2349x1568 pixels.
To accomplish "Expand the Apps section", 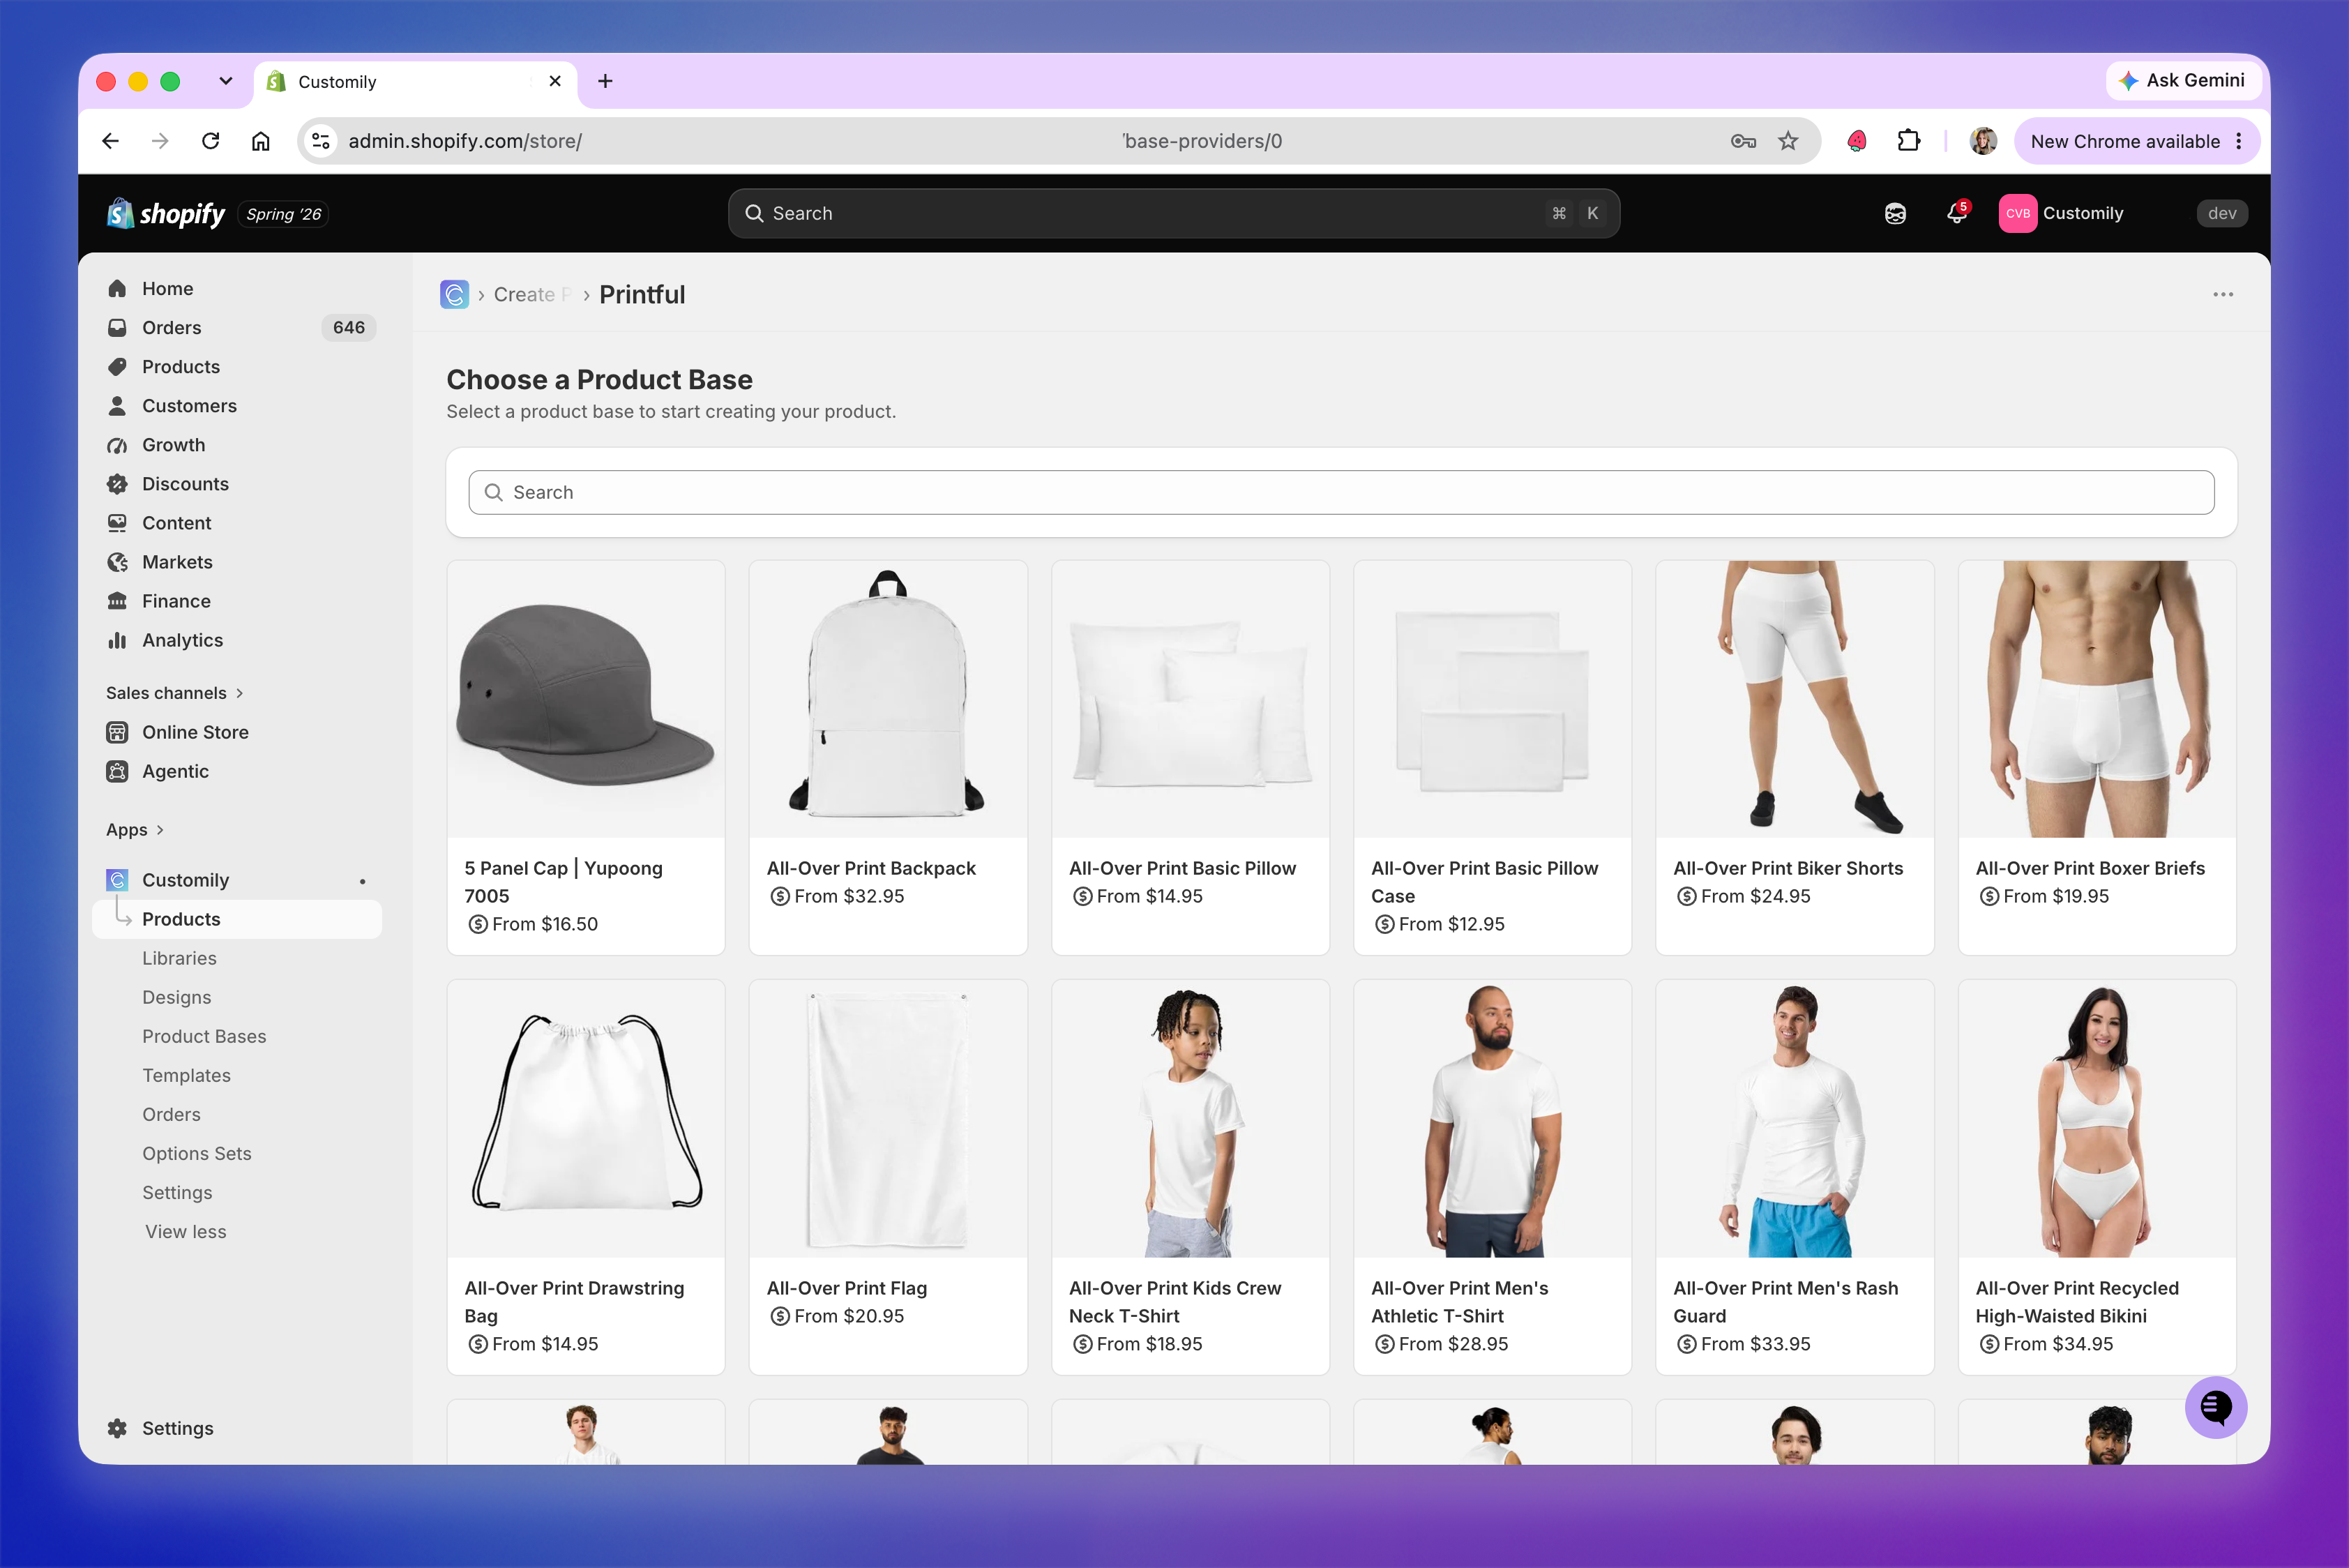I will pos(135,829).
